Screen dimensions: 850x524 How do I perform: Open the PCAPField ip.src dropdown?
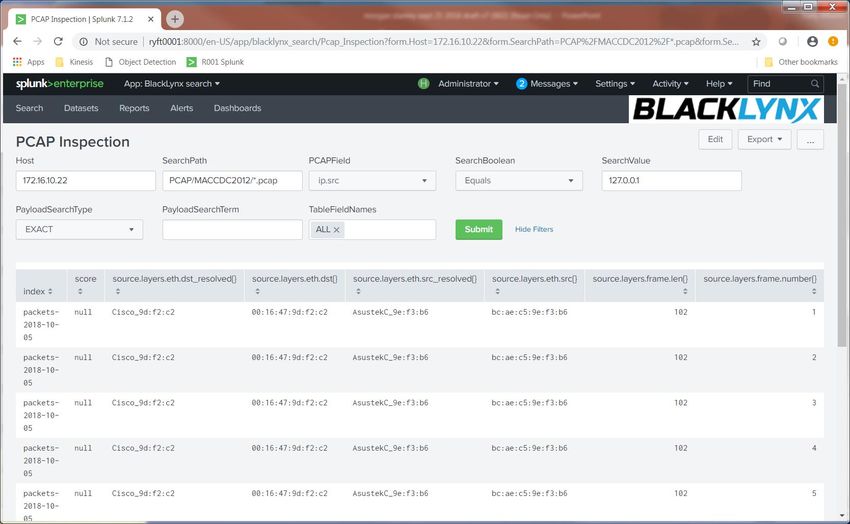pyautogui.click(x=372, y=180)
